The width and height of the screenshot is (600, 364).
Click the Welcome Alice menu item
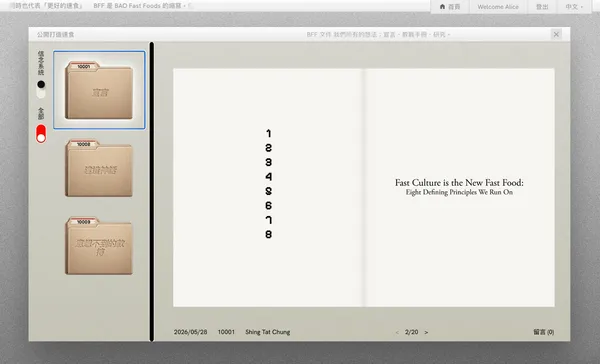point(498,7)
